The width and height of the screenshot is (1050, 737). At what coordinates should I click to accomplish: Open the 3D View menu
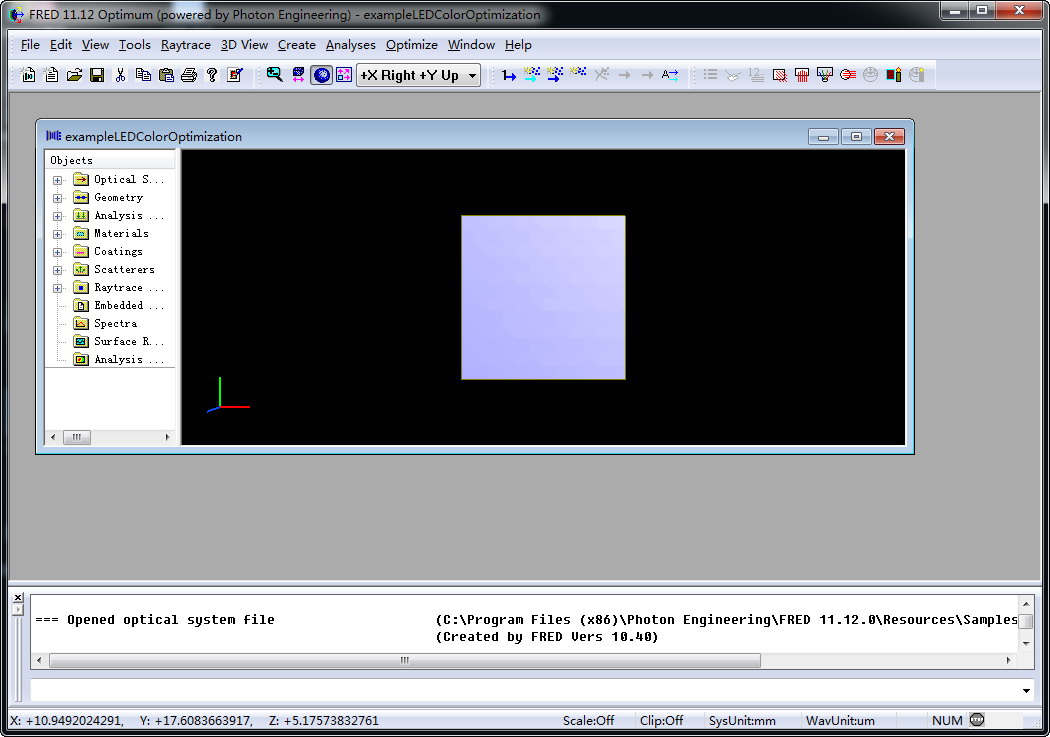pyautogui.click(x=244, y=45)
